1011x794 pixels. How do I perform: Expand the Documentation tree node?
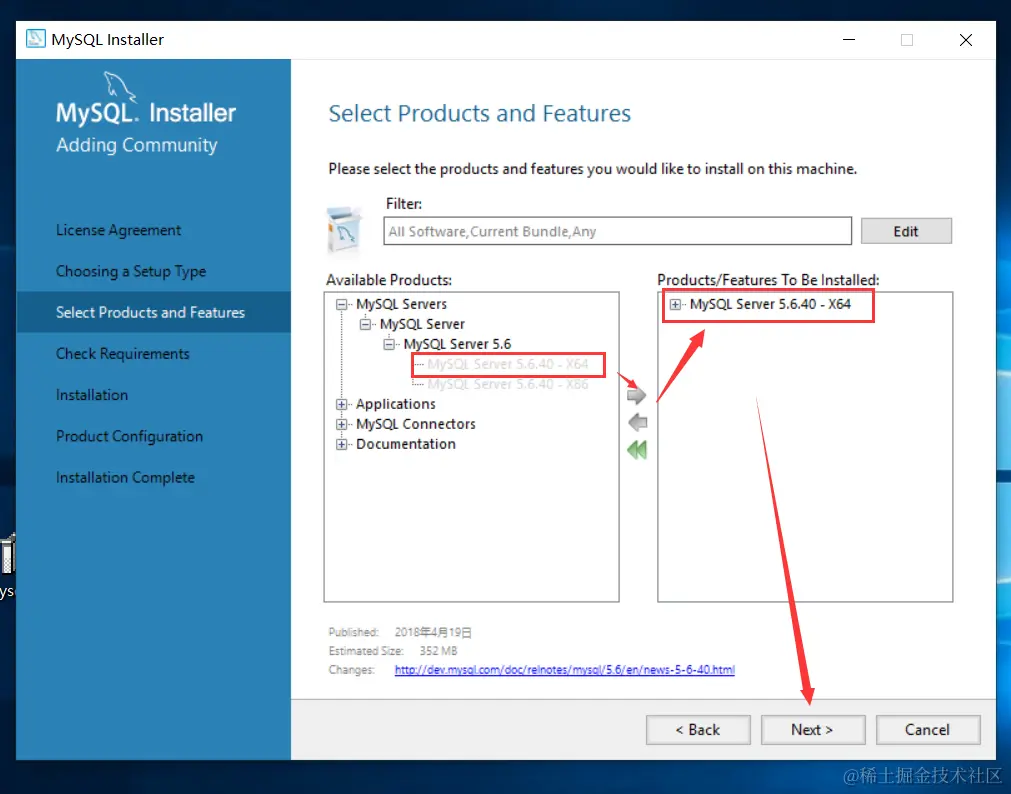[342, 444]
